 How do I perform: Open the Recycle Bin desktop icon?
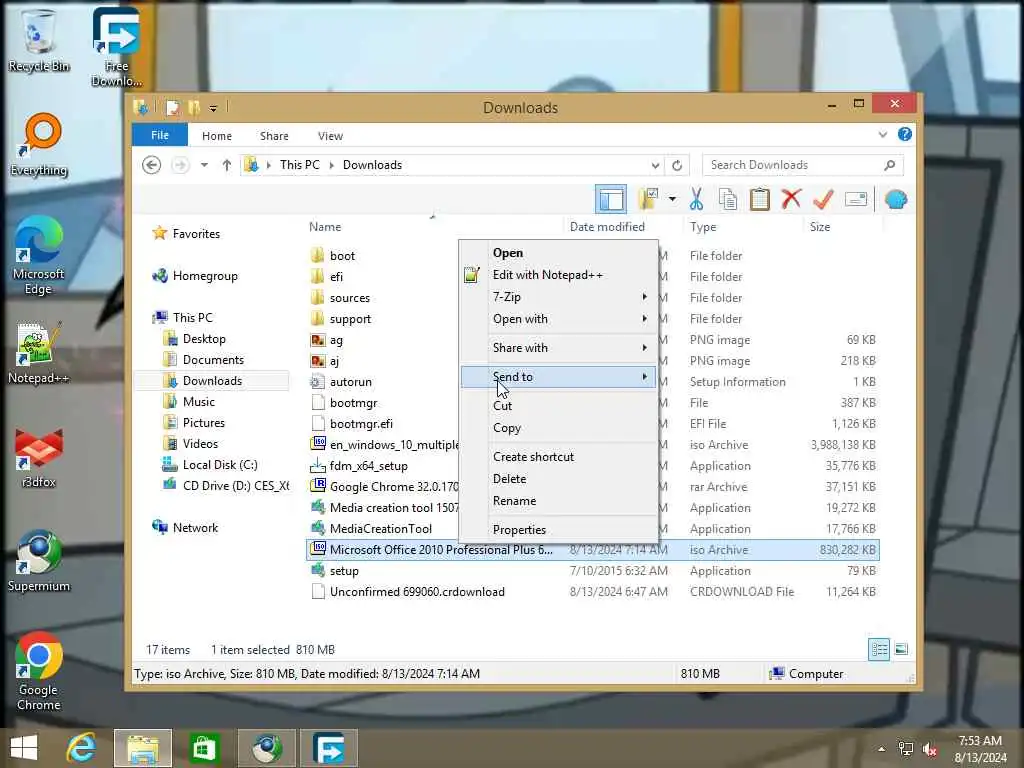tap(39, 40)
